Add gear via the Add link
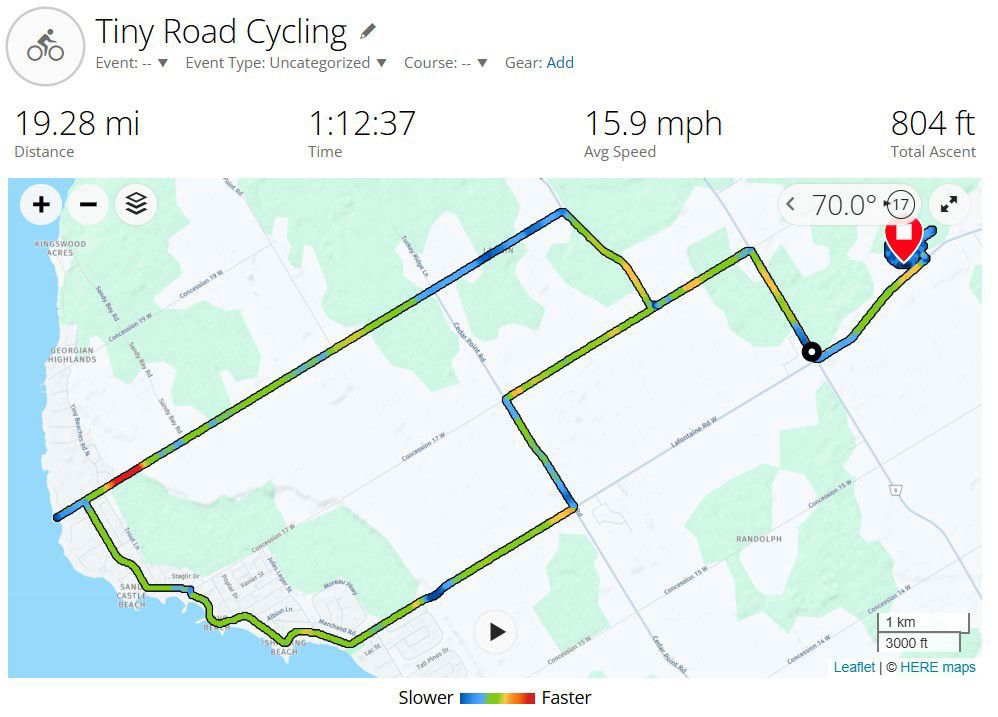The height and width of the screenshot is (717, 998). click(560, 62)
